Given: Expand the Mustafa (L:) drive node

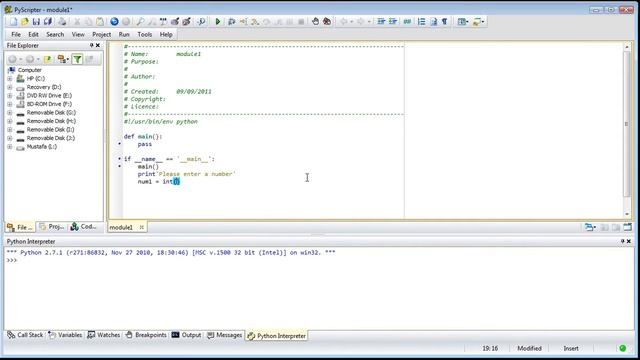Looking at the screenshot, I should point(10,147).
